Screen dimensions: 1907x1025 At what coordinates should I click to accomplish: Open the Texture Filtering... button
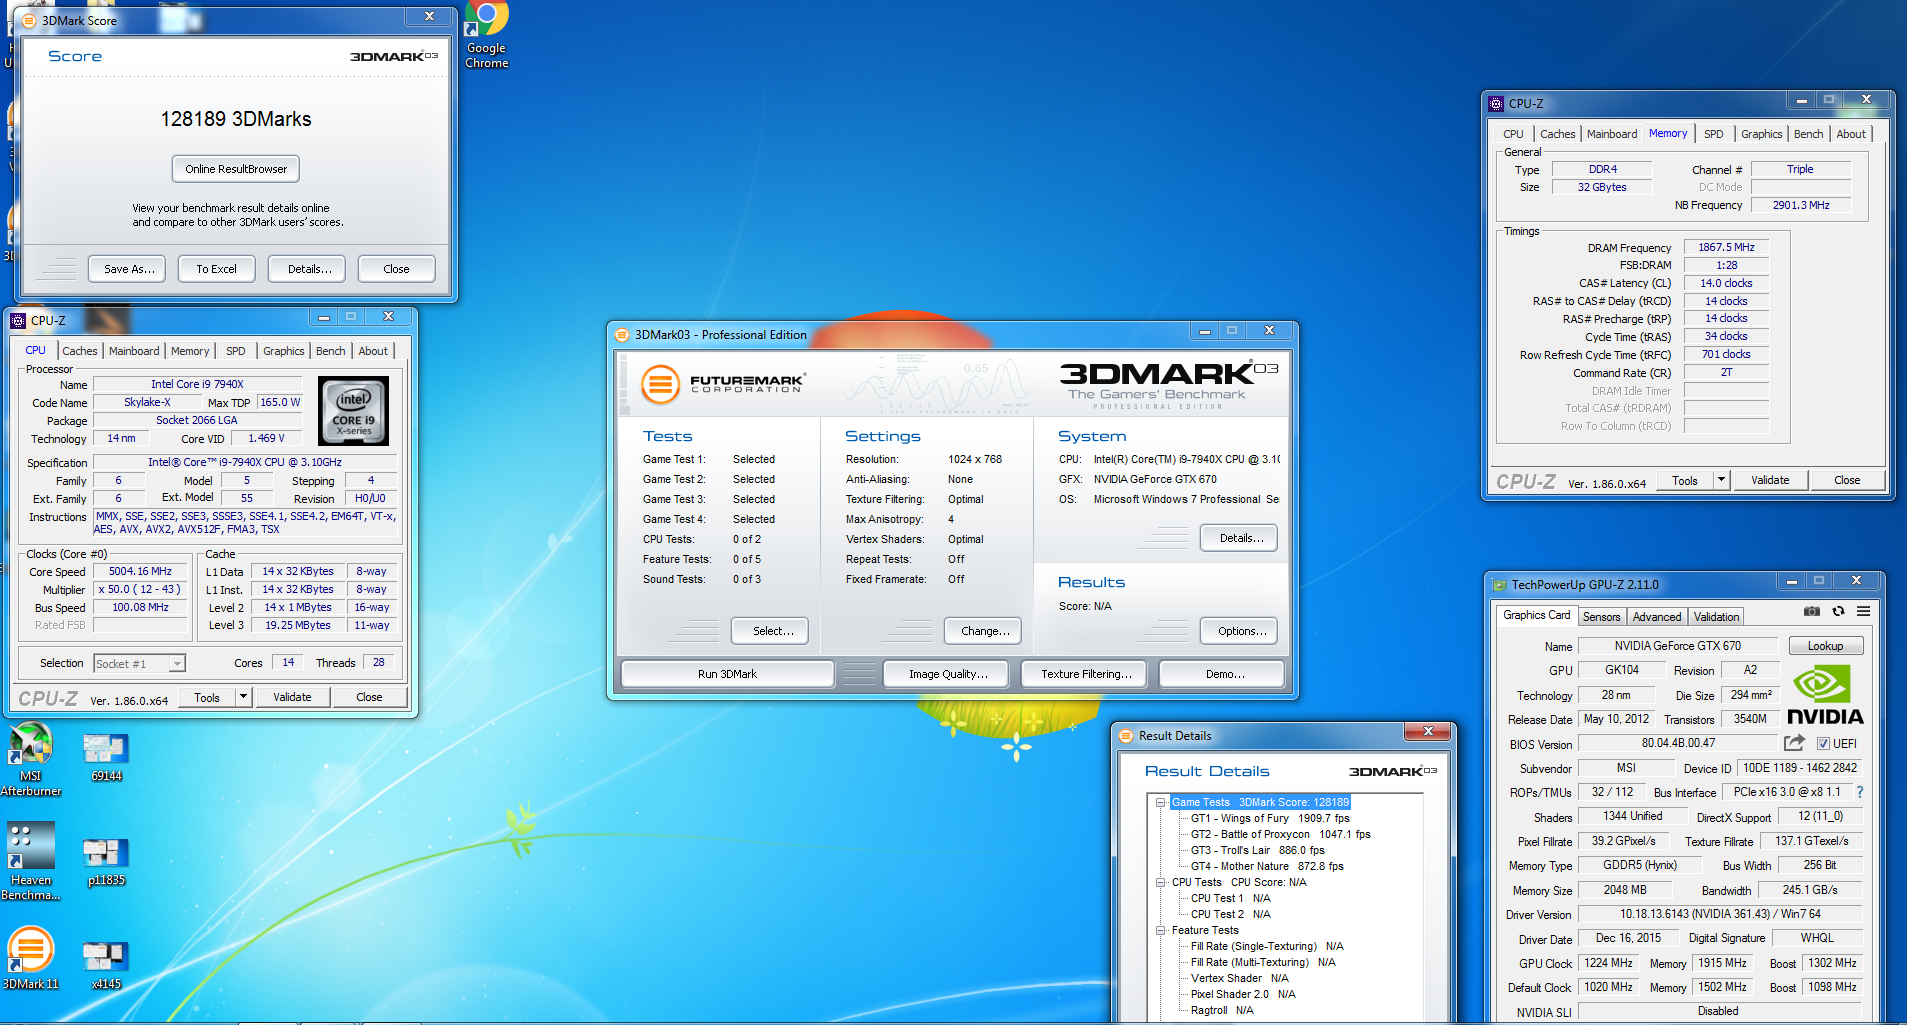(1086, 674)
